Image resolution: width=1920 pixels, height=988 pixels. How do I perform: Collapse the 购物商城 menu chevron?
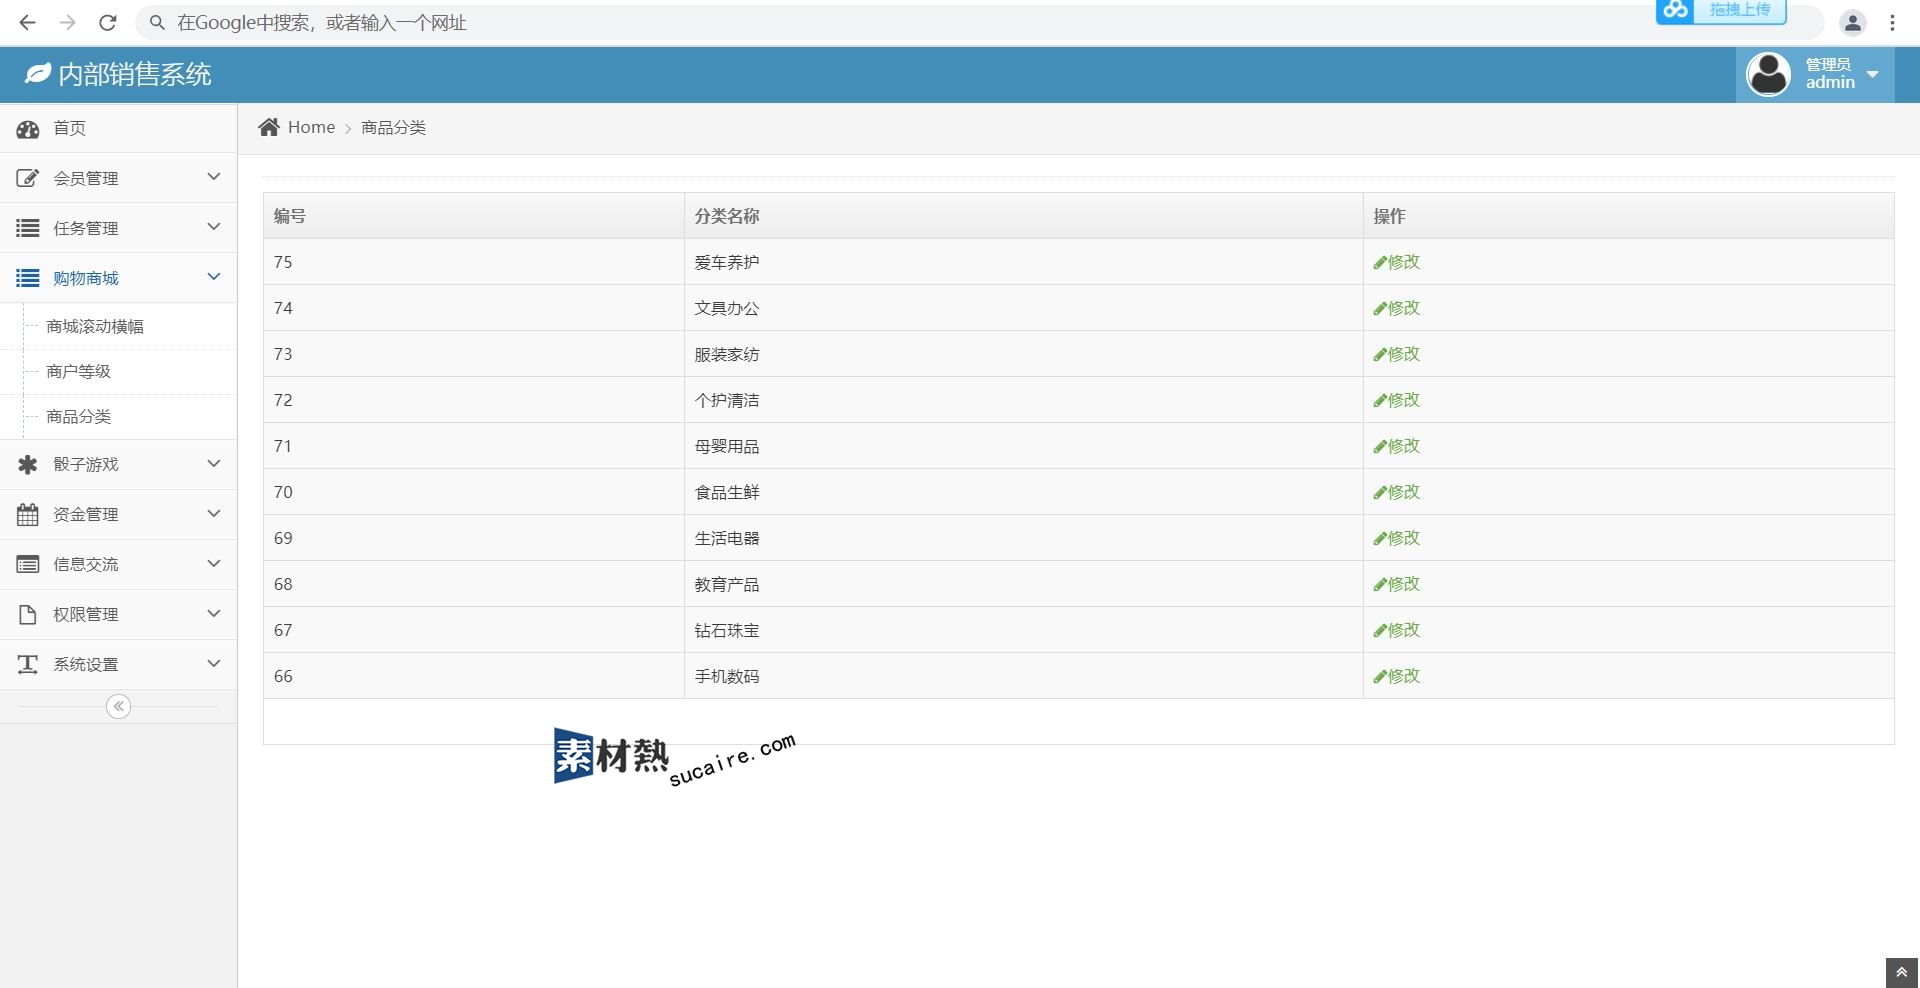click(x=213, y=277)
